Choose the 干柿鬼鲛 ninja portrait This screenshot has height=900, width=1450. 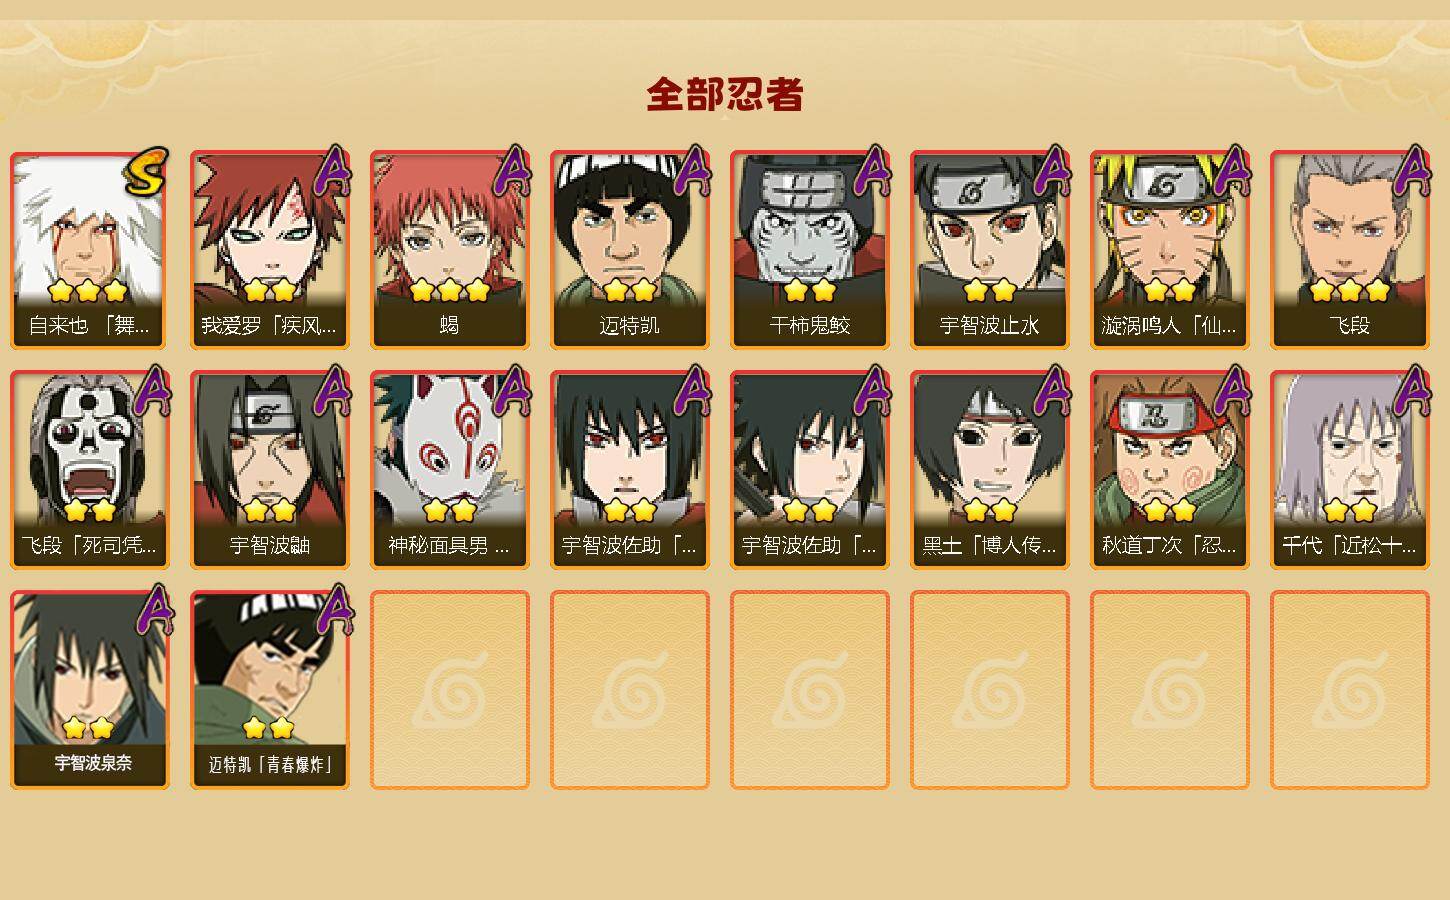(809, 250)
